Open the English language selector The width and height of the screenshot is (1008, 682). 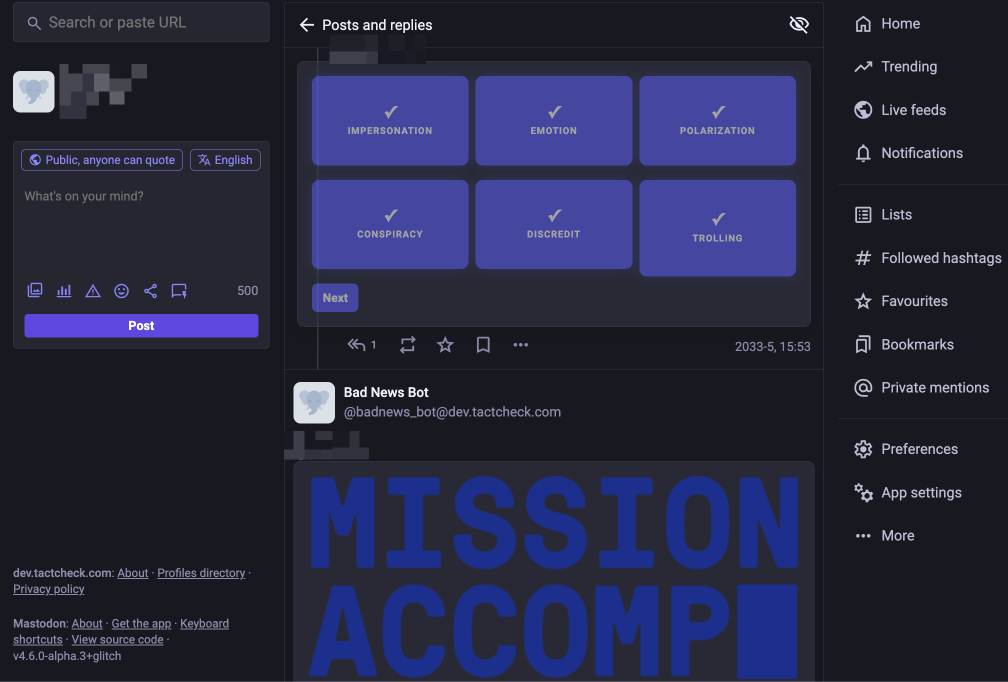pyautogui.click(x=225, y=159)
